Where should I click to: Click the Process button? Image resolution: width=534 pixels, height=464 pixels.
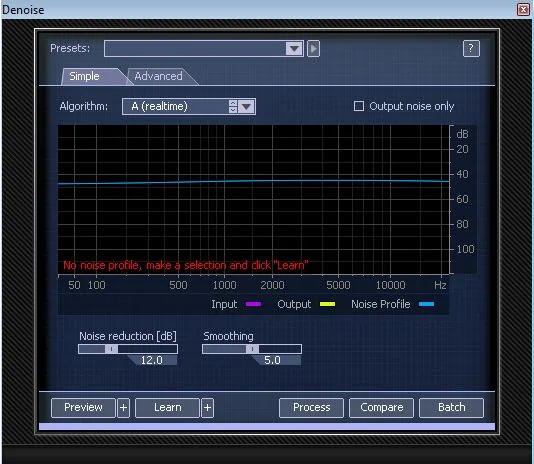click(x=312, y=407)
